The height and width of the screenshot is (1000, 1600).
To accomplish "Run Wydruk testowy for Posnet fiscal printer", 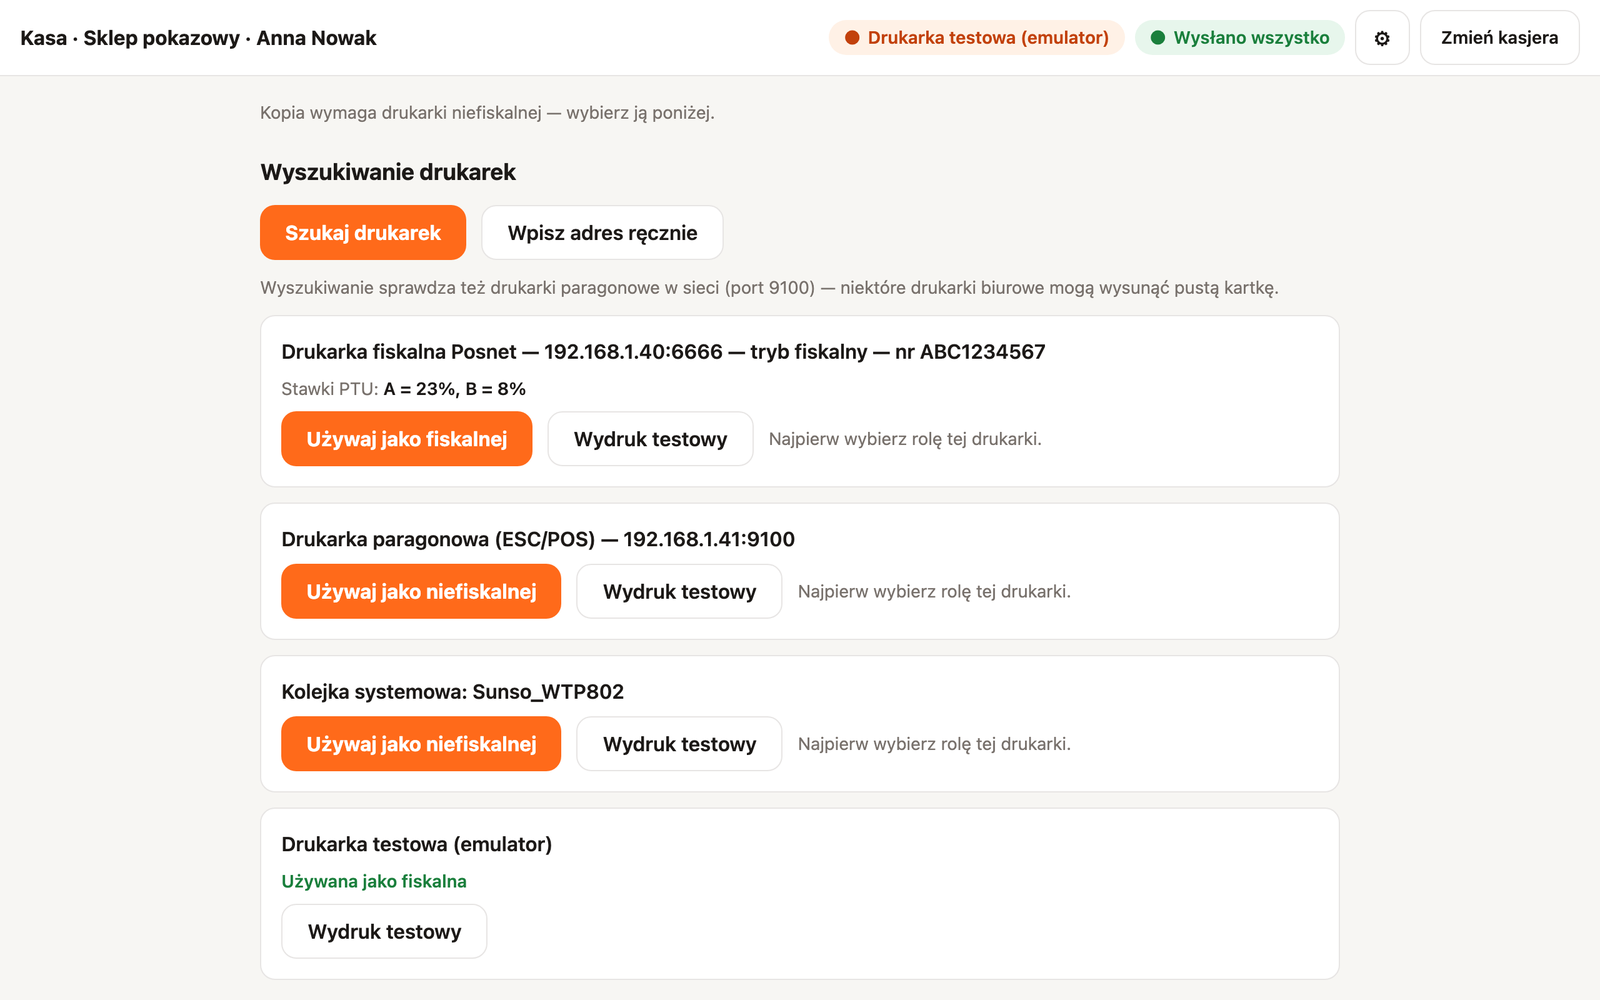I will click(x=650, y=439).
